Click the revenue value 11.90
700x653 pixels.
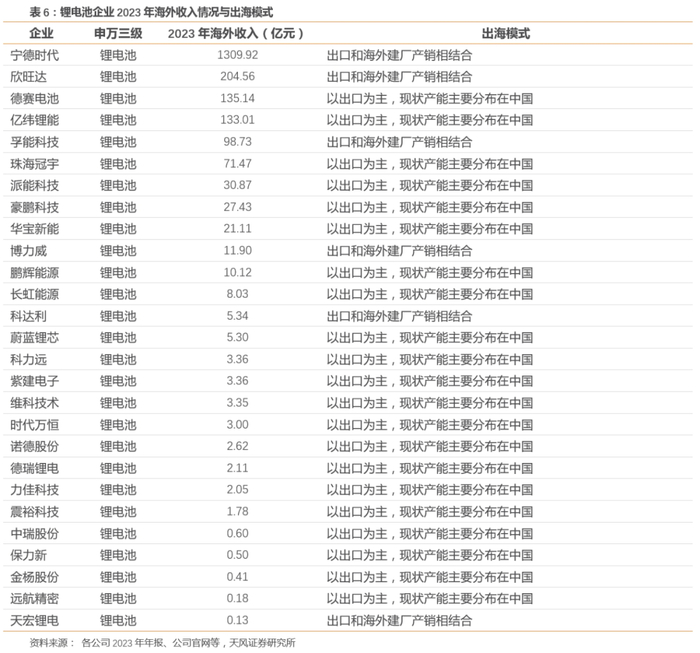238,250
